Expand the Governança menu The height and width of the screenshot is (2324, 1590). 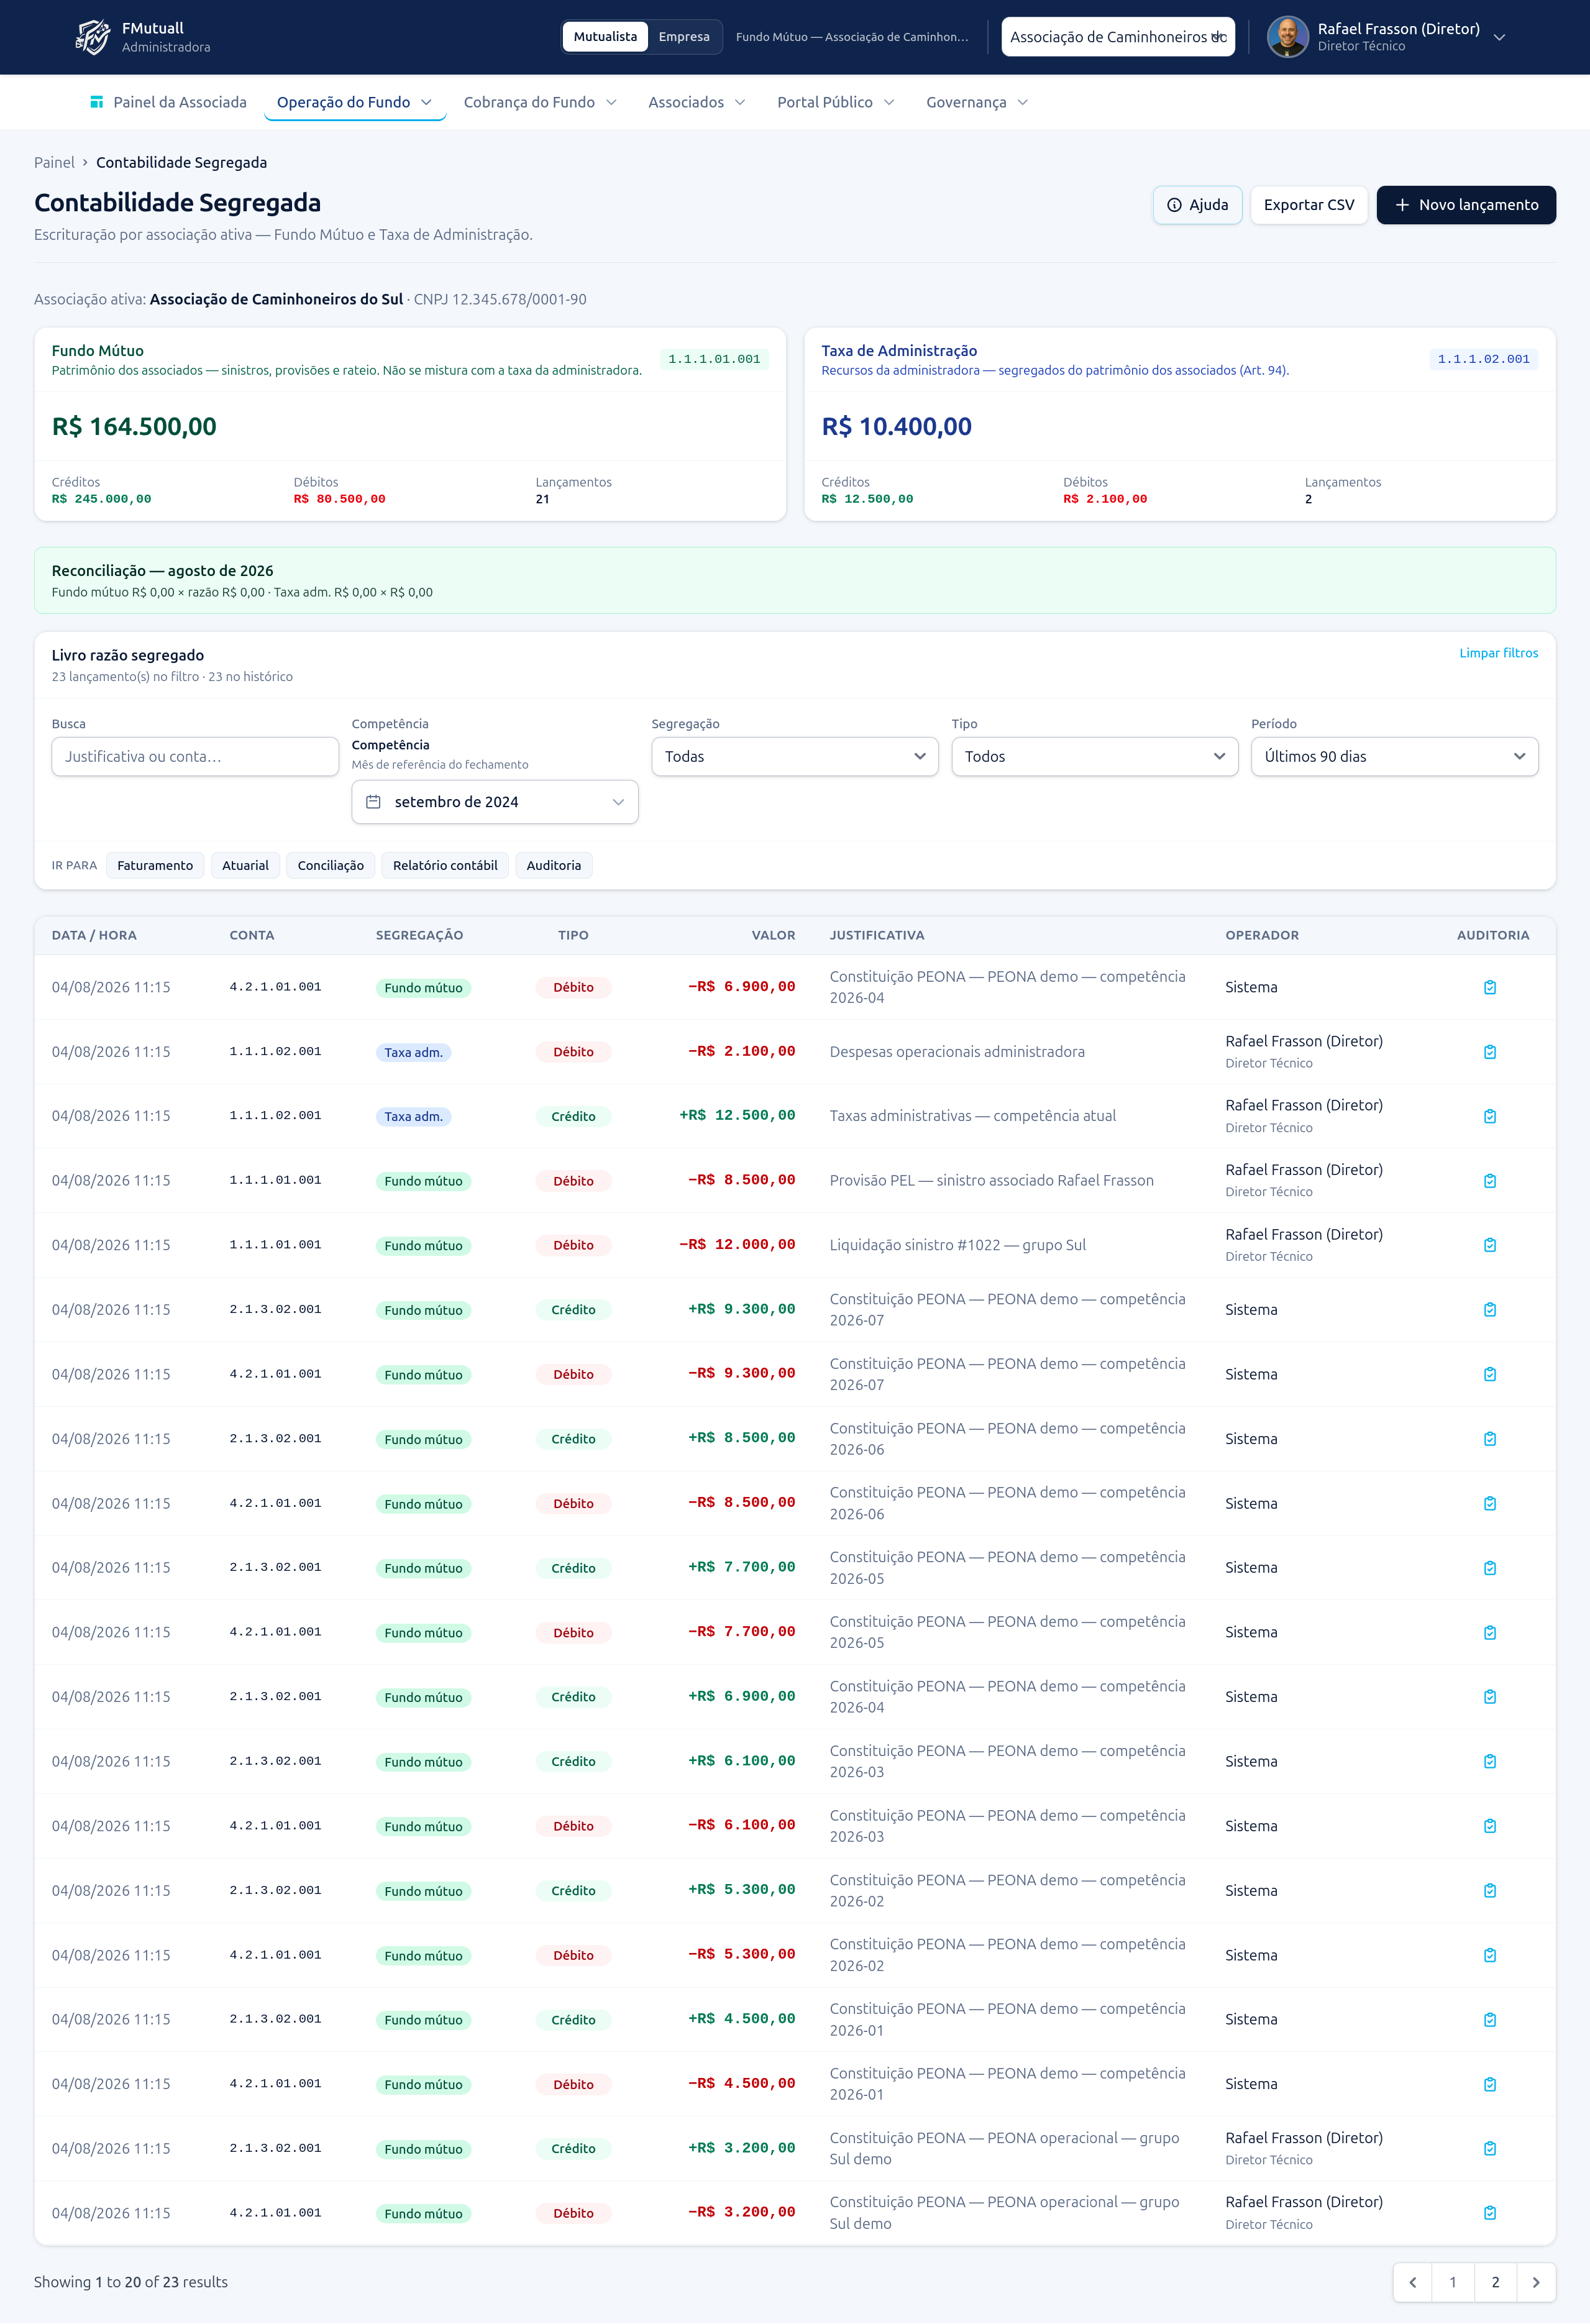(x=977, y=102)
